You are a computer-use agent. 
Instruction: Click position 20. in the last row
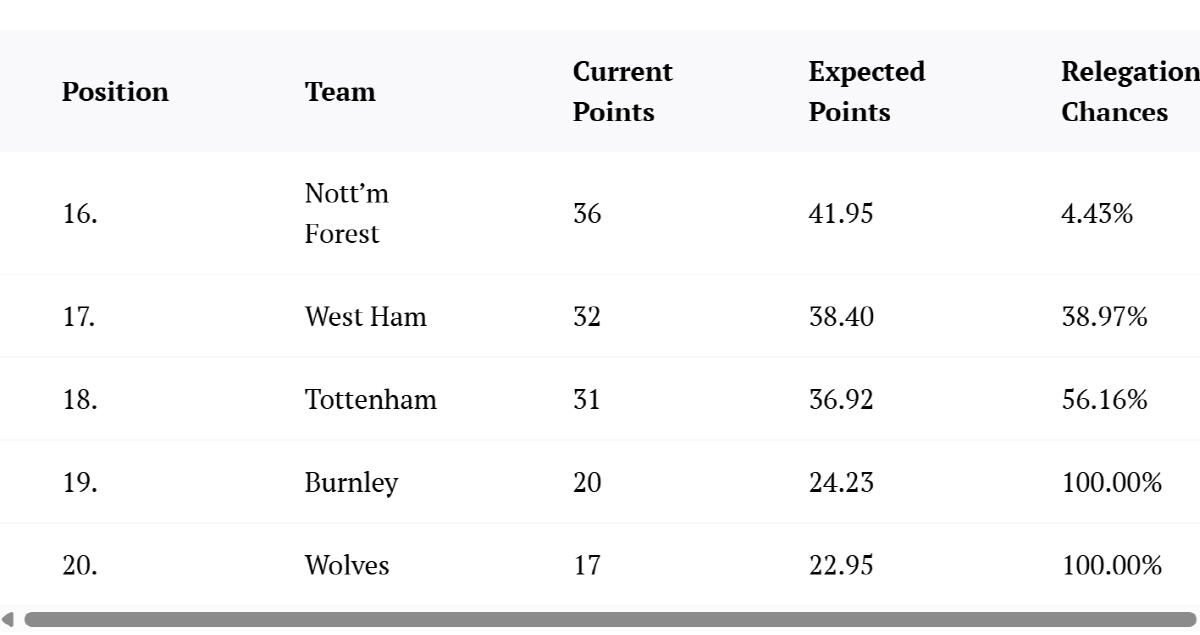79,566
